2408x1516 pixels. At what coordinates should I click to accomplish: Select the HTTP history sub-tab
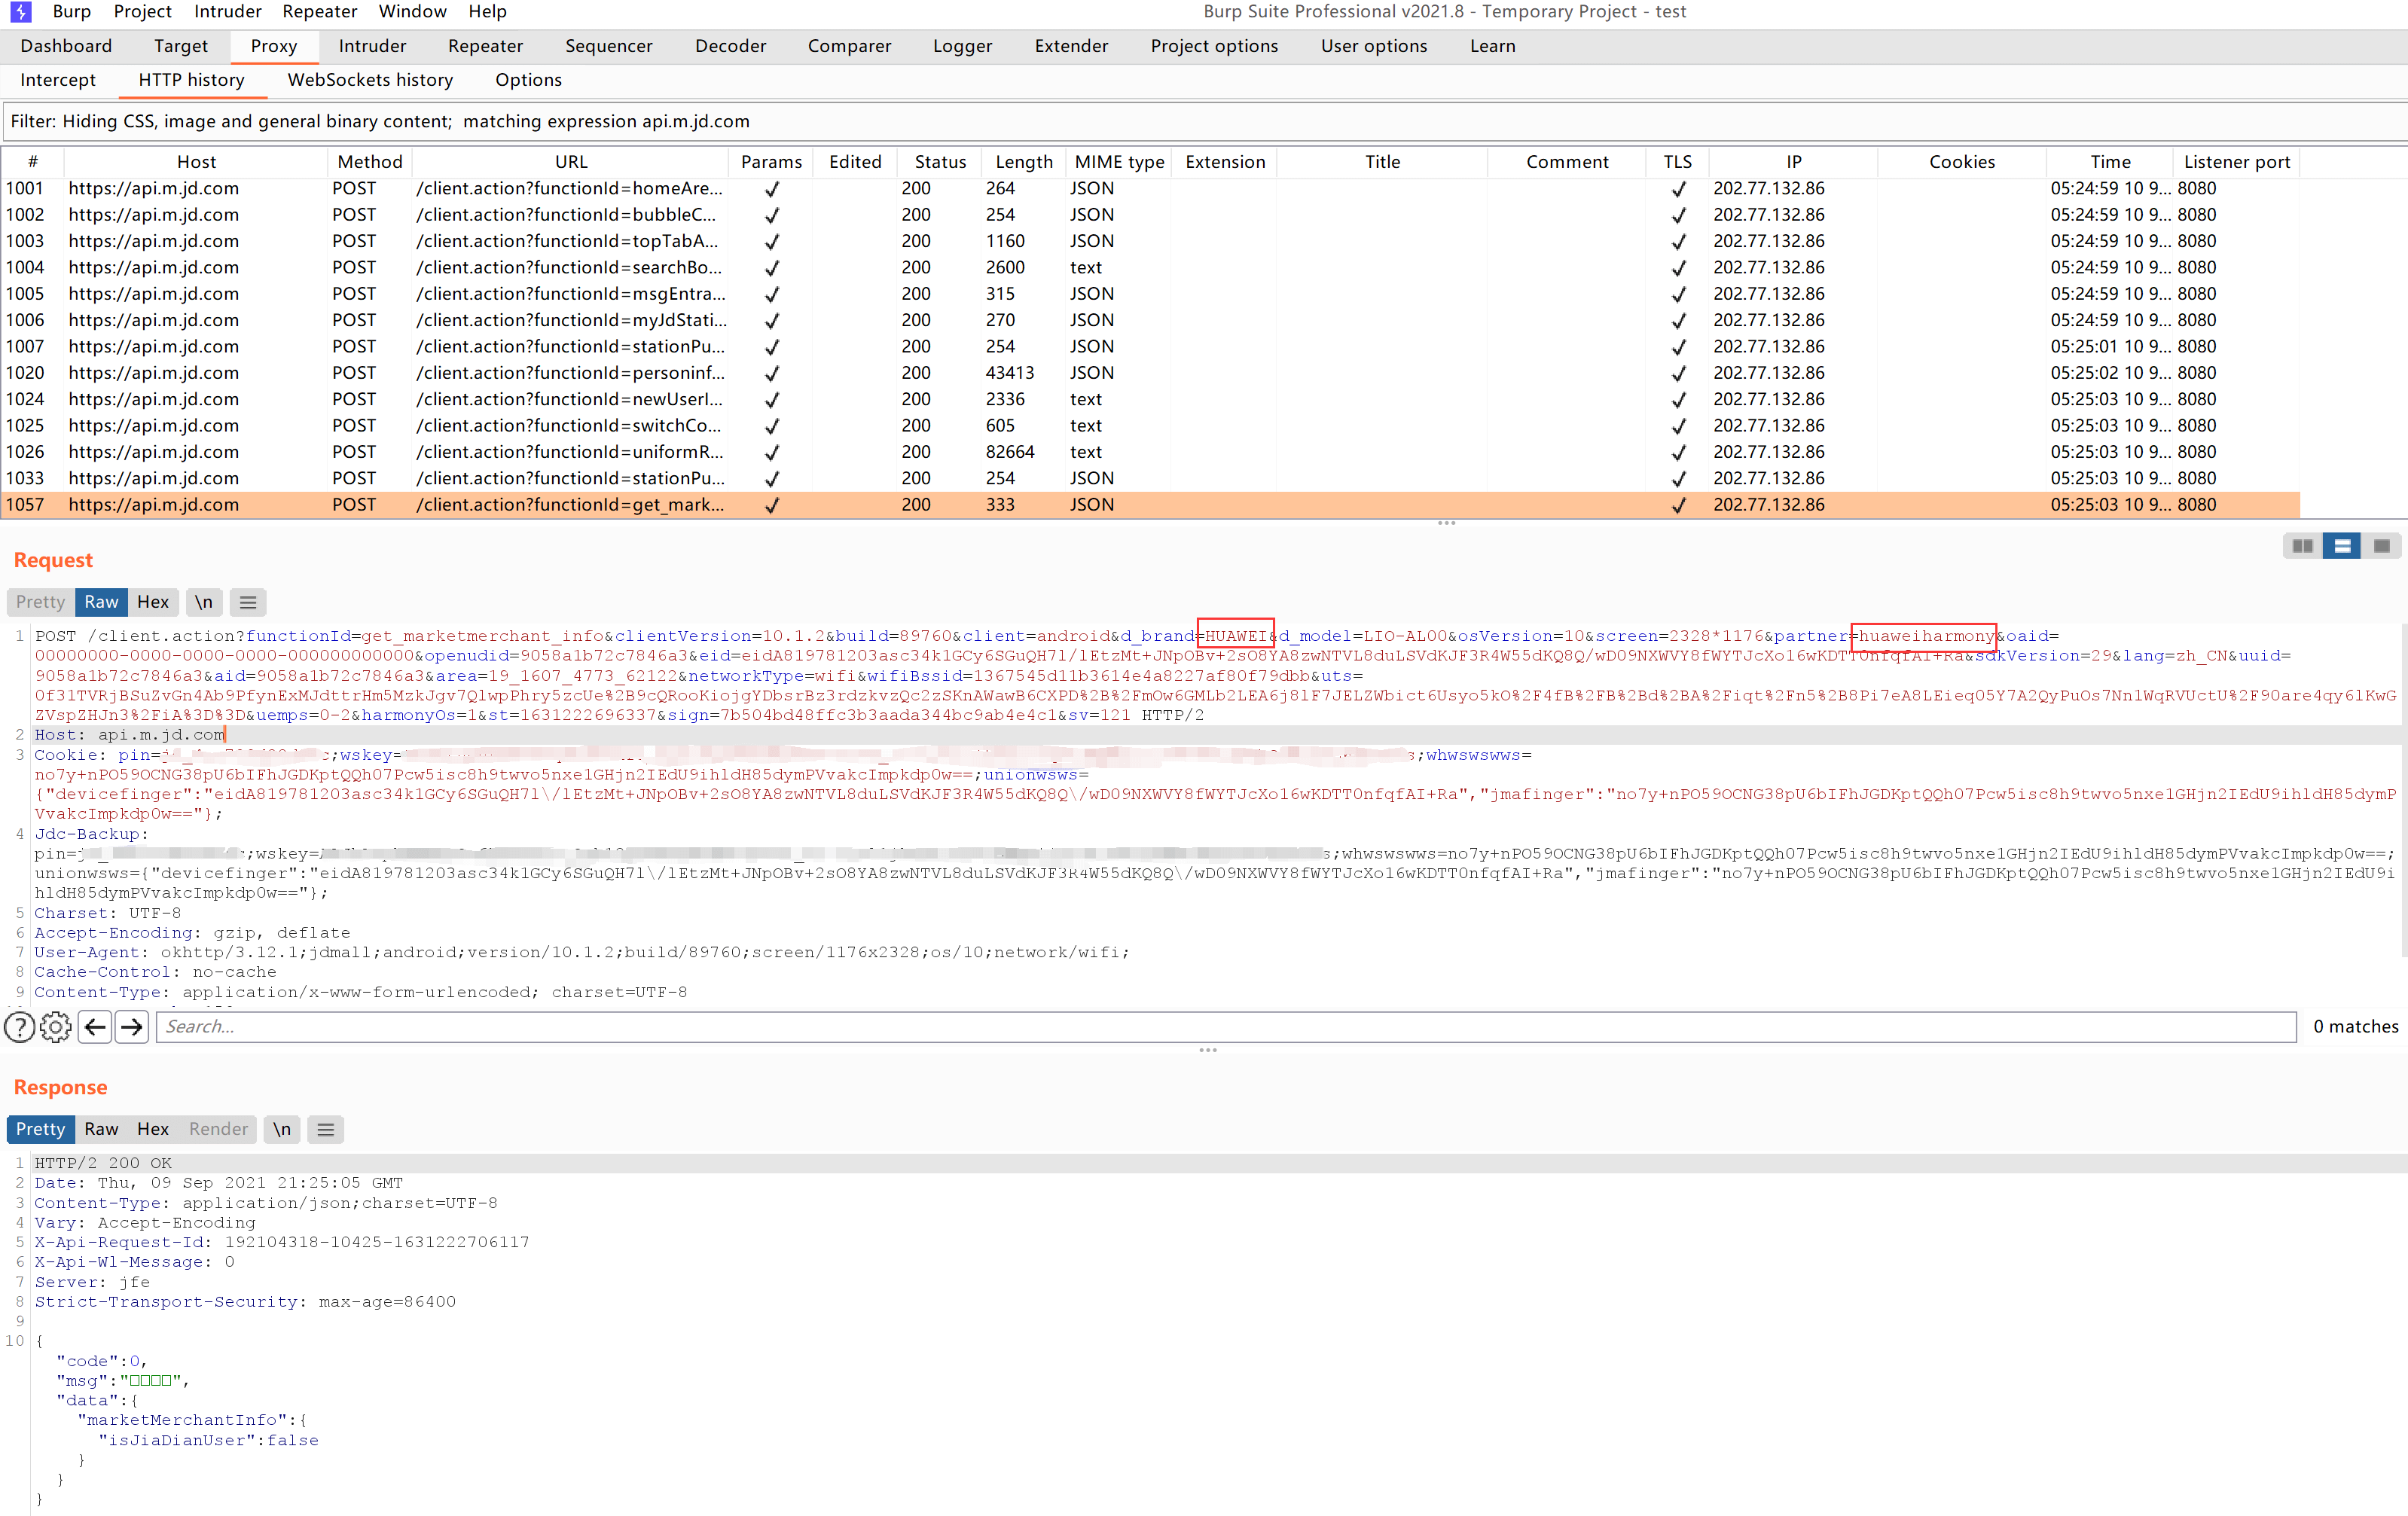point(192,80)
